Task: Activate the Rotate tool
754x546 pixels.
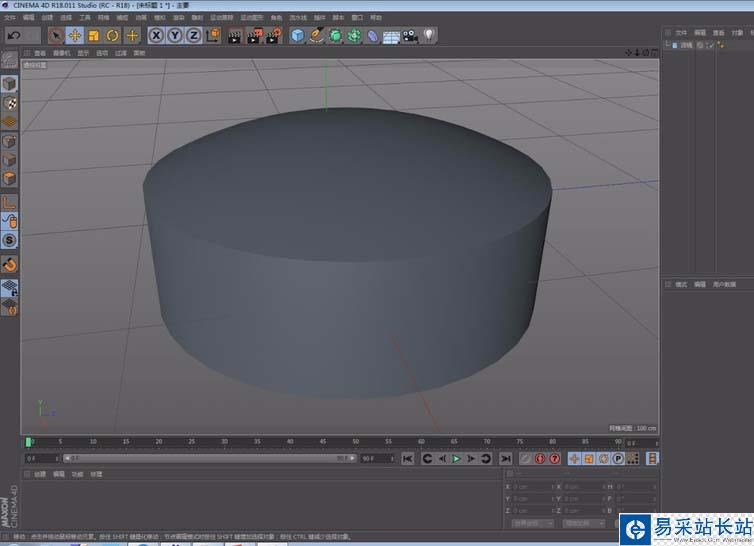Action: 113,36
